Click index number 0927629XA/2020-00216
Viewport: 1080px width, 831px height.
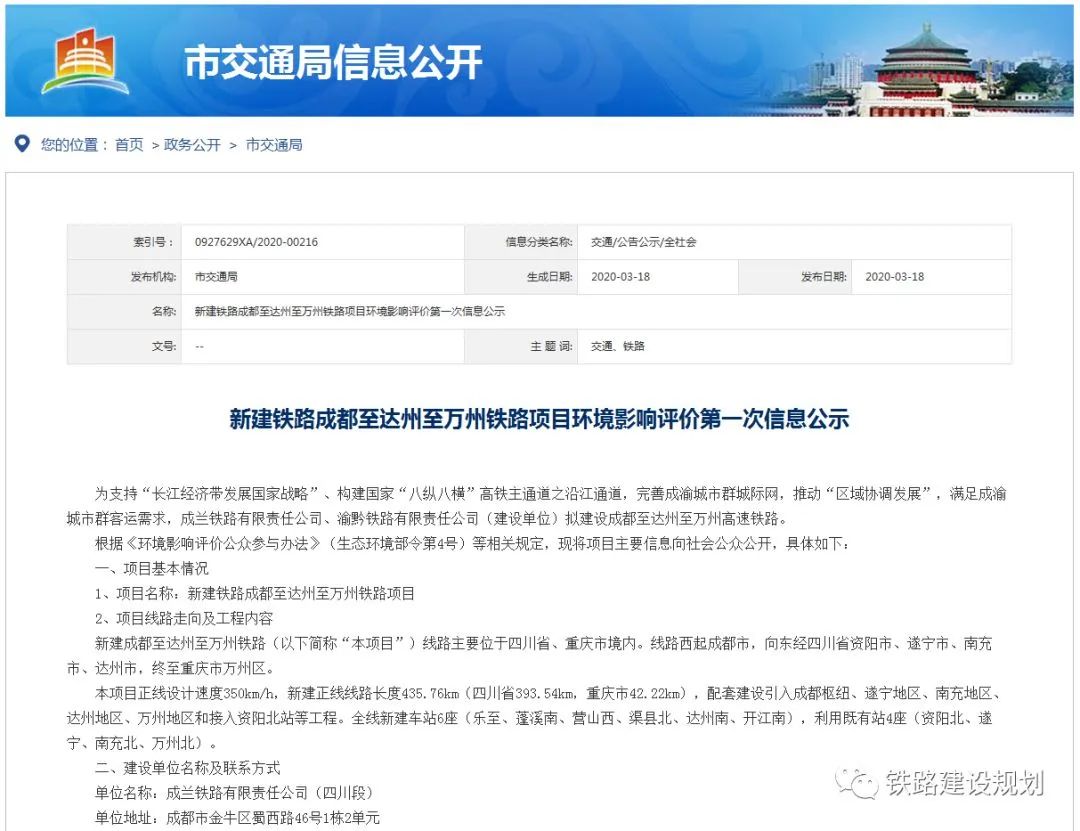point(256,242)
